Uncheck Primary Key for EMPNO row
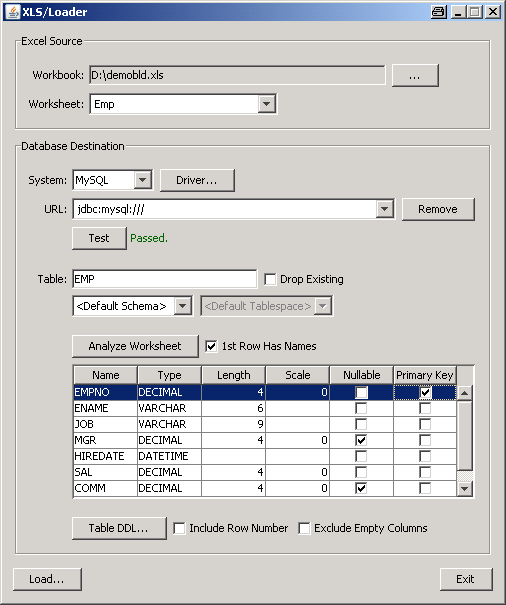The width and height of the screenshot is (506, 605). point(425,392)
